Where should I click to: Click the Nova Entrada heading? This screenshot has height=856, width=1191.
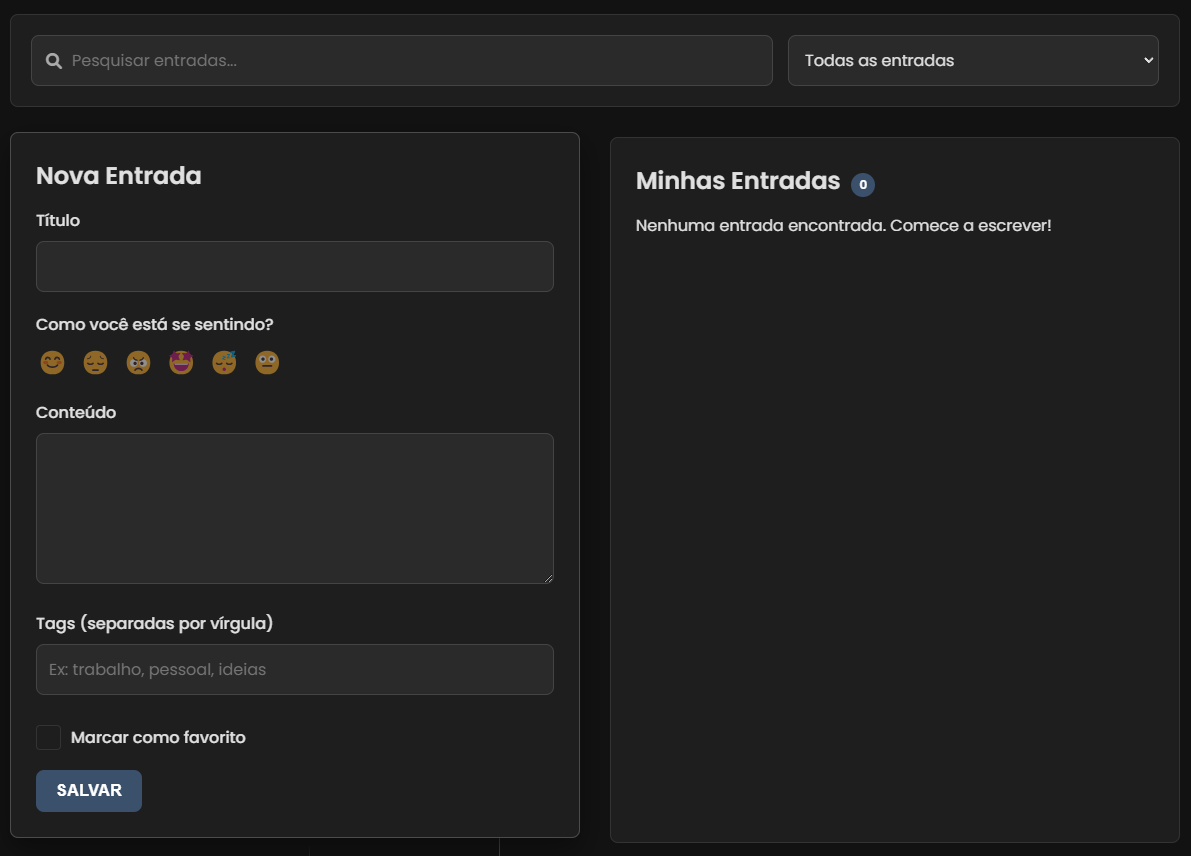[x=118, y=175]
